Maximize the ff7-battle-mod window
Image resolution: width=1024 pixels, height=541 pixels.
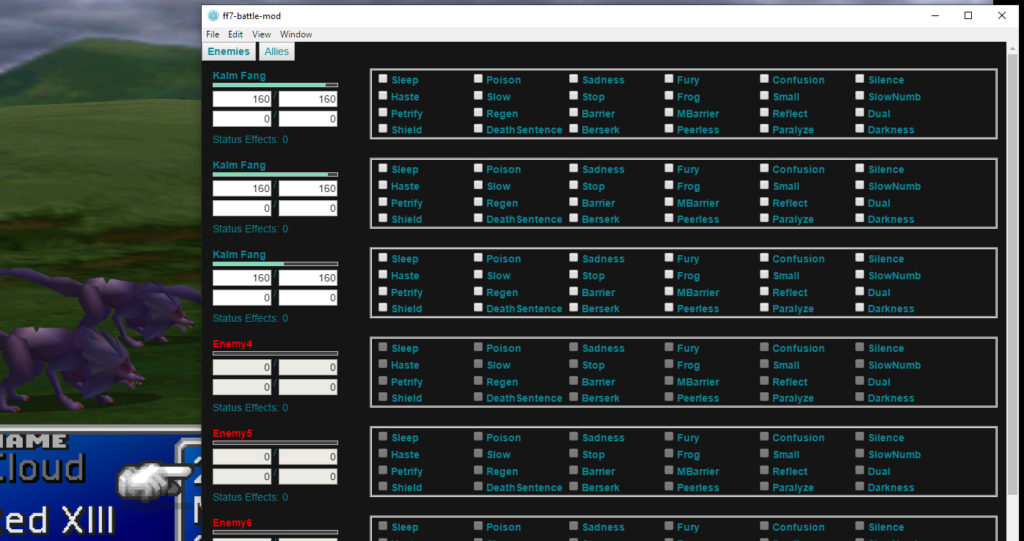pyautogui.click(x=968, y=16)
